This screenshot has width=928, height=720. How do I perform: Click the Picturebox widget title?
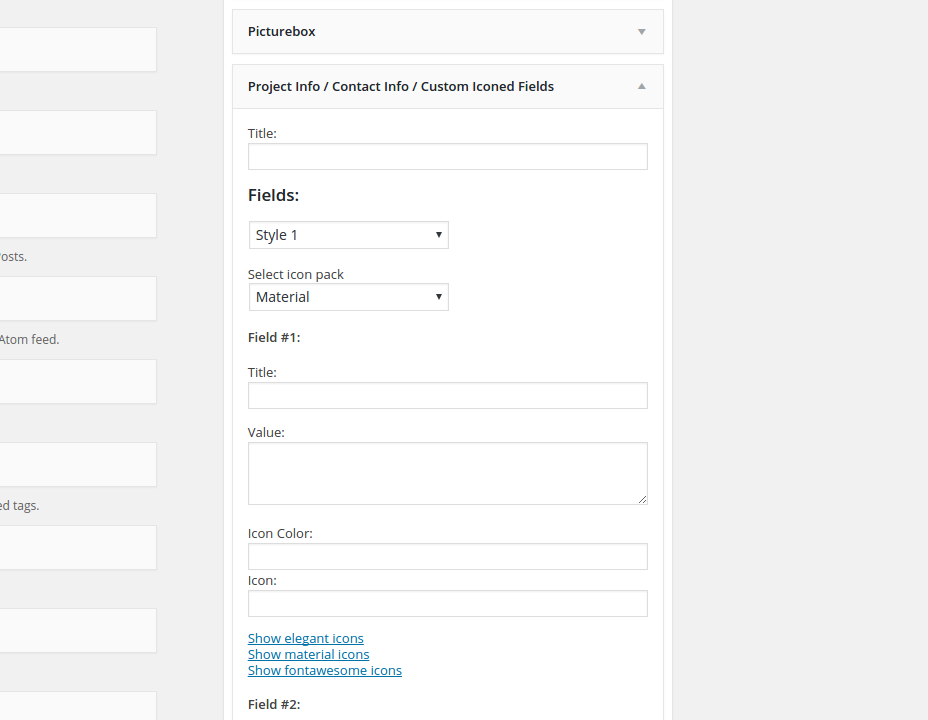[282, 32]
